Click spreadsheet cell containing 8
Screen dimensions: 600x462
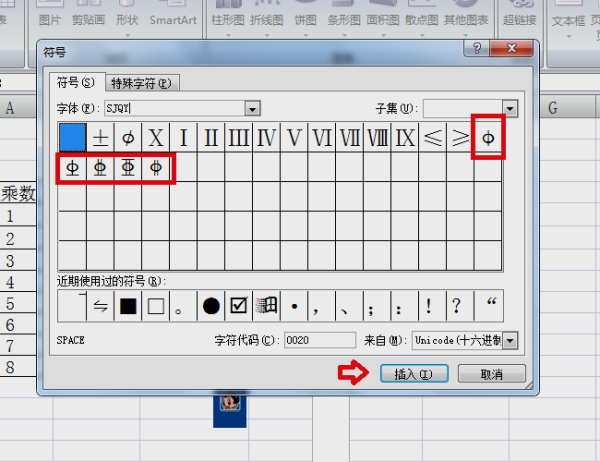tap(18, 367)
